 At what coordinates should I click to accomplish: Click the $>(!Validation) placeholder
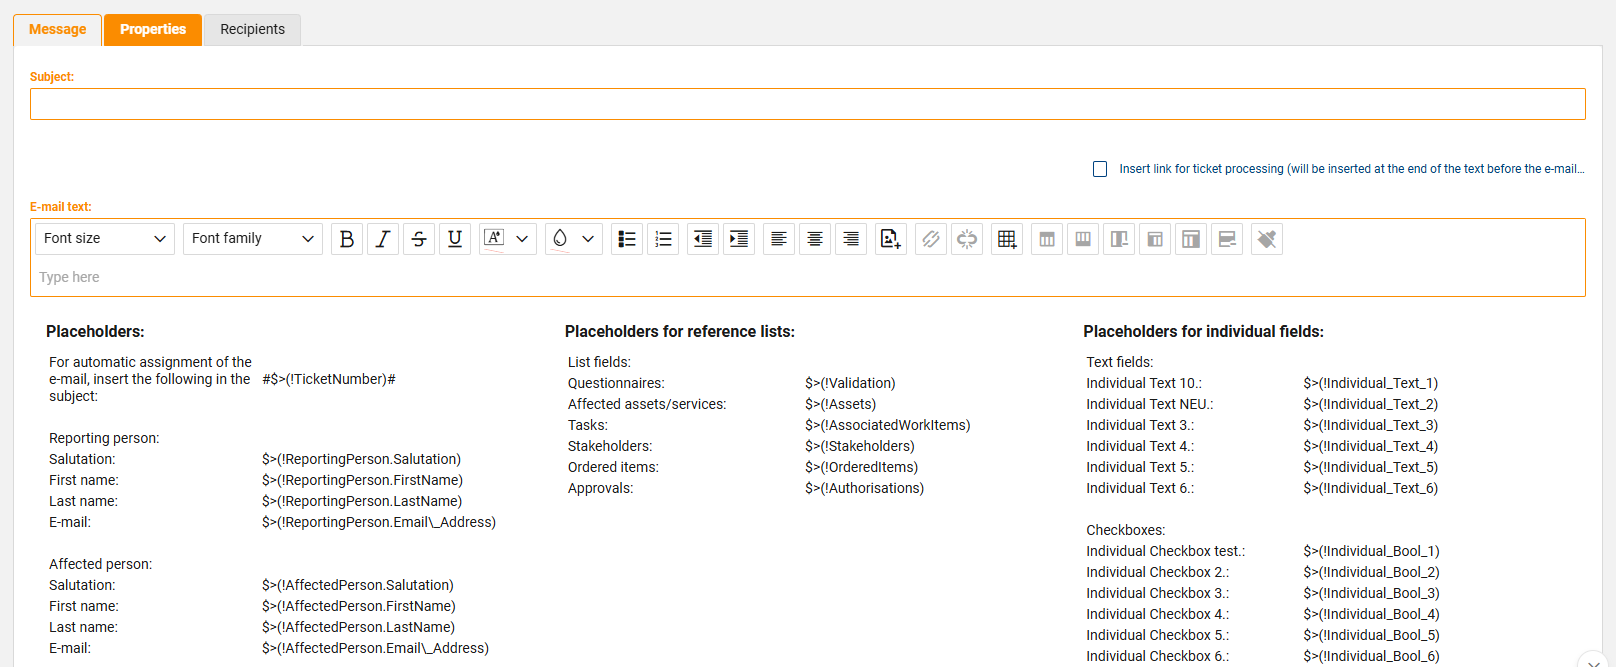click(x=850, y=383)
